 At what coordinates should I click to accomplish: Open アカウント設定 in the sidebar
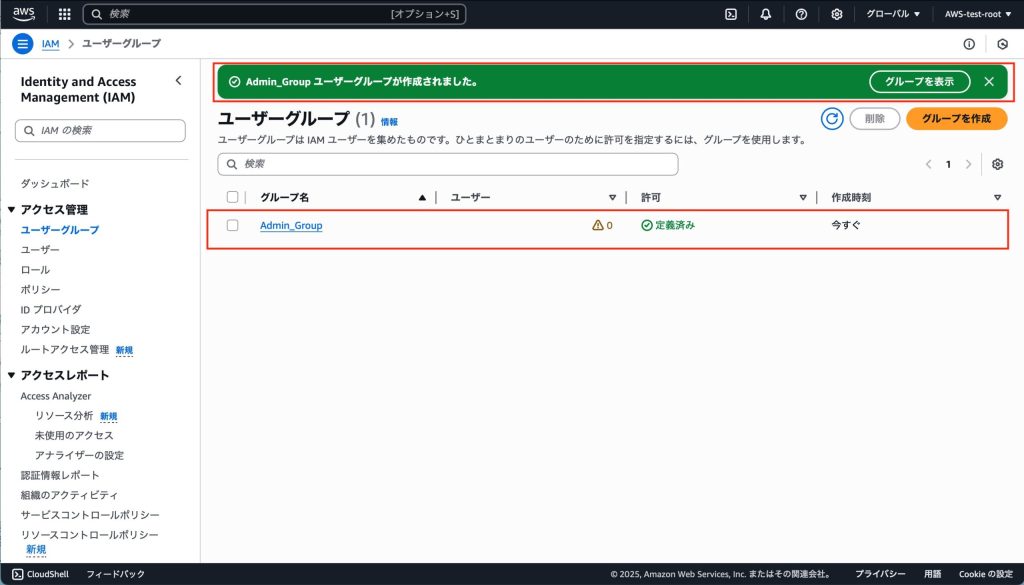56,330
